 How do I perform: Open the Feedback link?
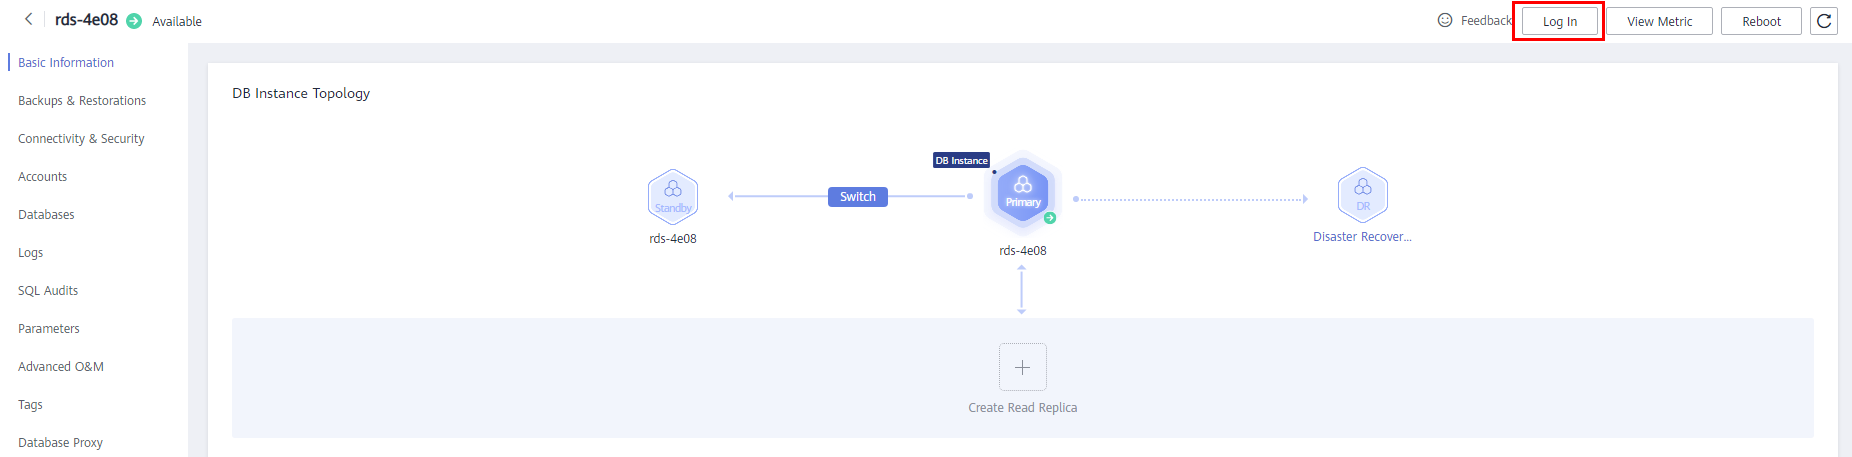click(1486, 20)
